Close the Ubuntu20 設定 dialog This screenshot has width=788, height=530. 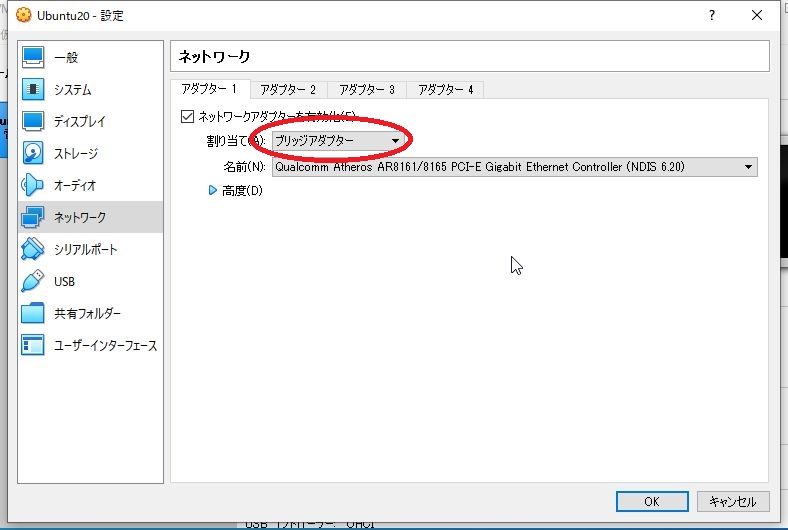(757, 15)
